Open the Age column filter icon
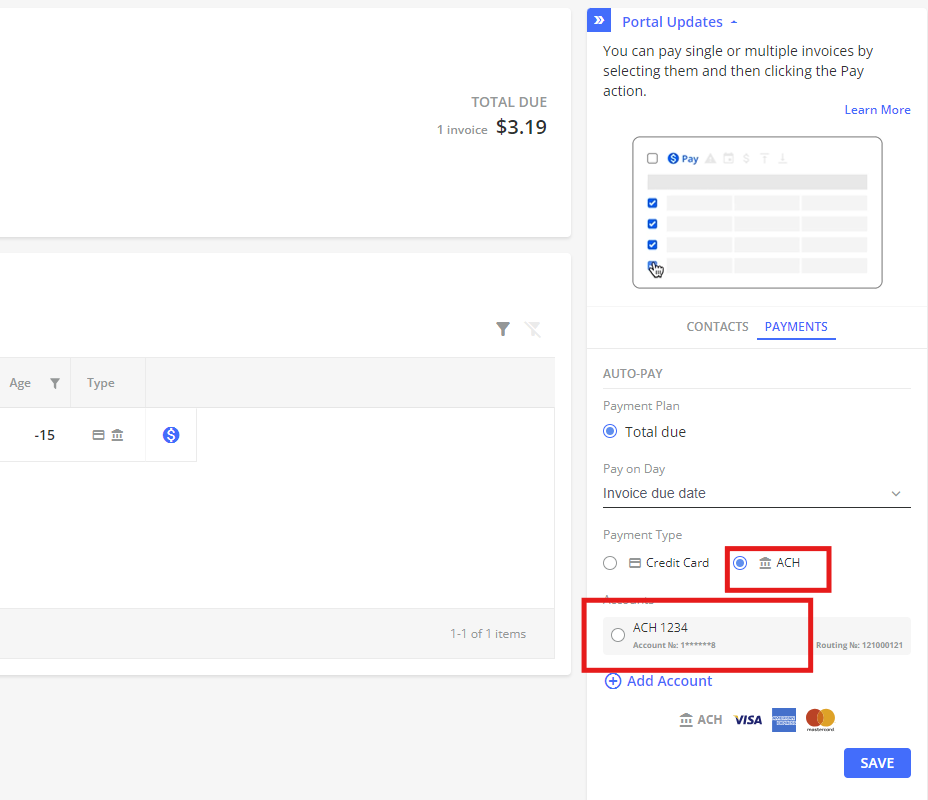 (55, 383)
